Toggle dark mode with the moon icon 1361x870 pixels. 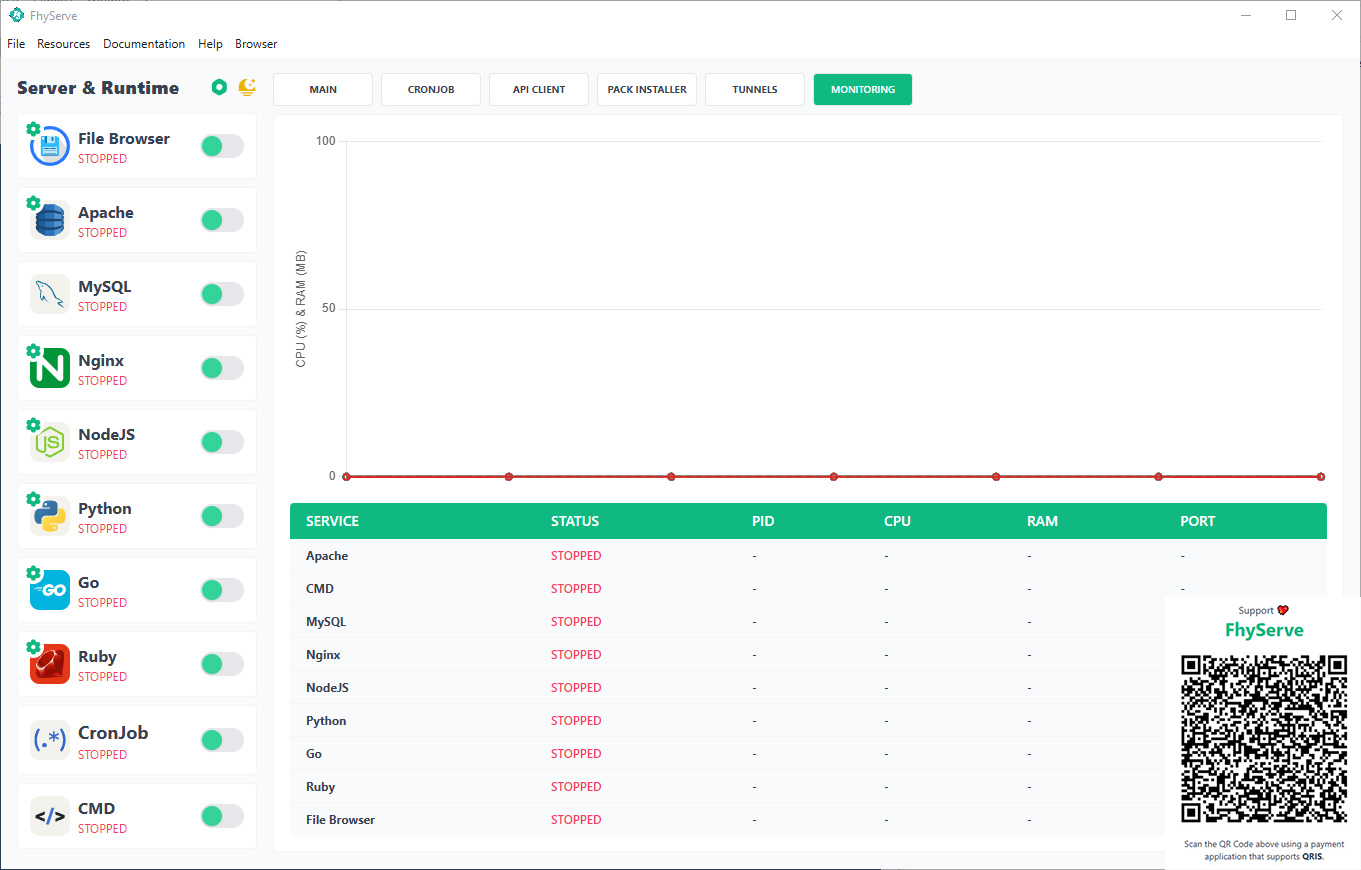pos(247,88)
